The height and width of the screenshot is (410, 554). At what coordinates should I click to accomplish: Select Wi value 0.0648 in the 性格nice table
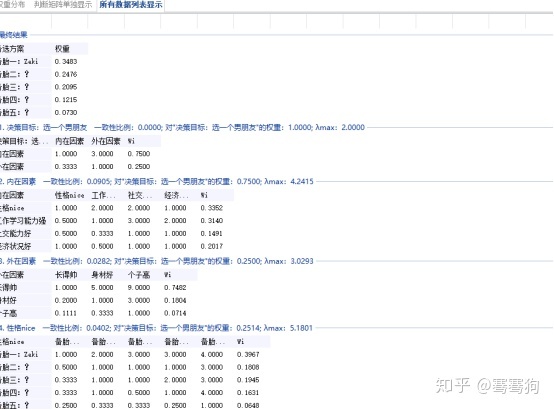tap(248, 405)
